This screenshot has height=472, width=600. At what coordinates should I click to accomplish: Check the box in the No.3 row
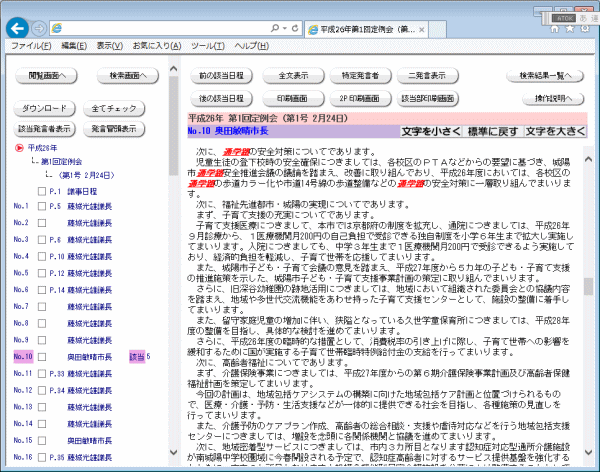pos(42,240)
